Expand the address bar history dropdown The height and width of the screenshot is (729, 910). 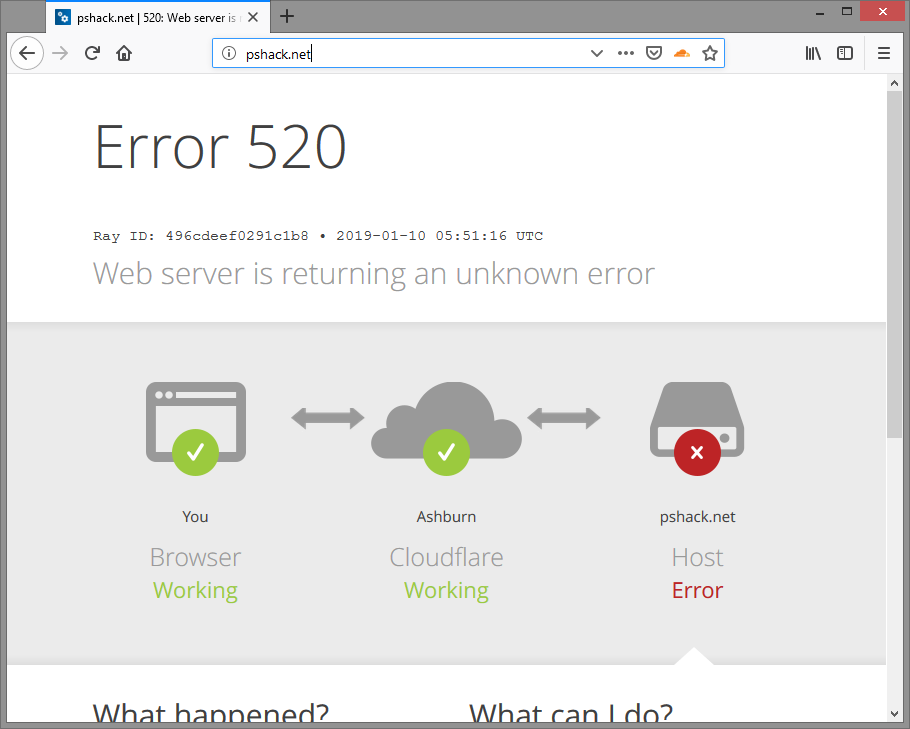tap(597, 53)
